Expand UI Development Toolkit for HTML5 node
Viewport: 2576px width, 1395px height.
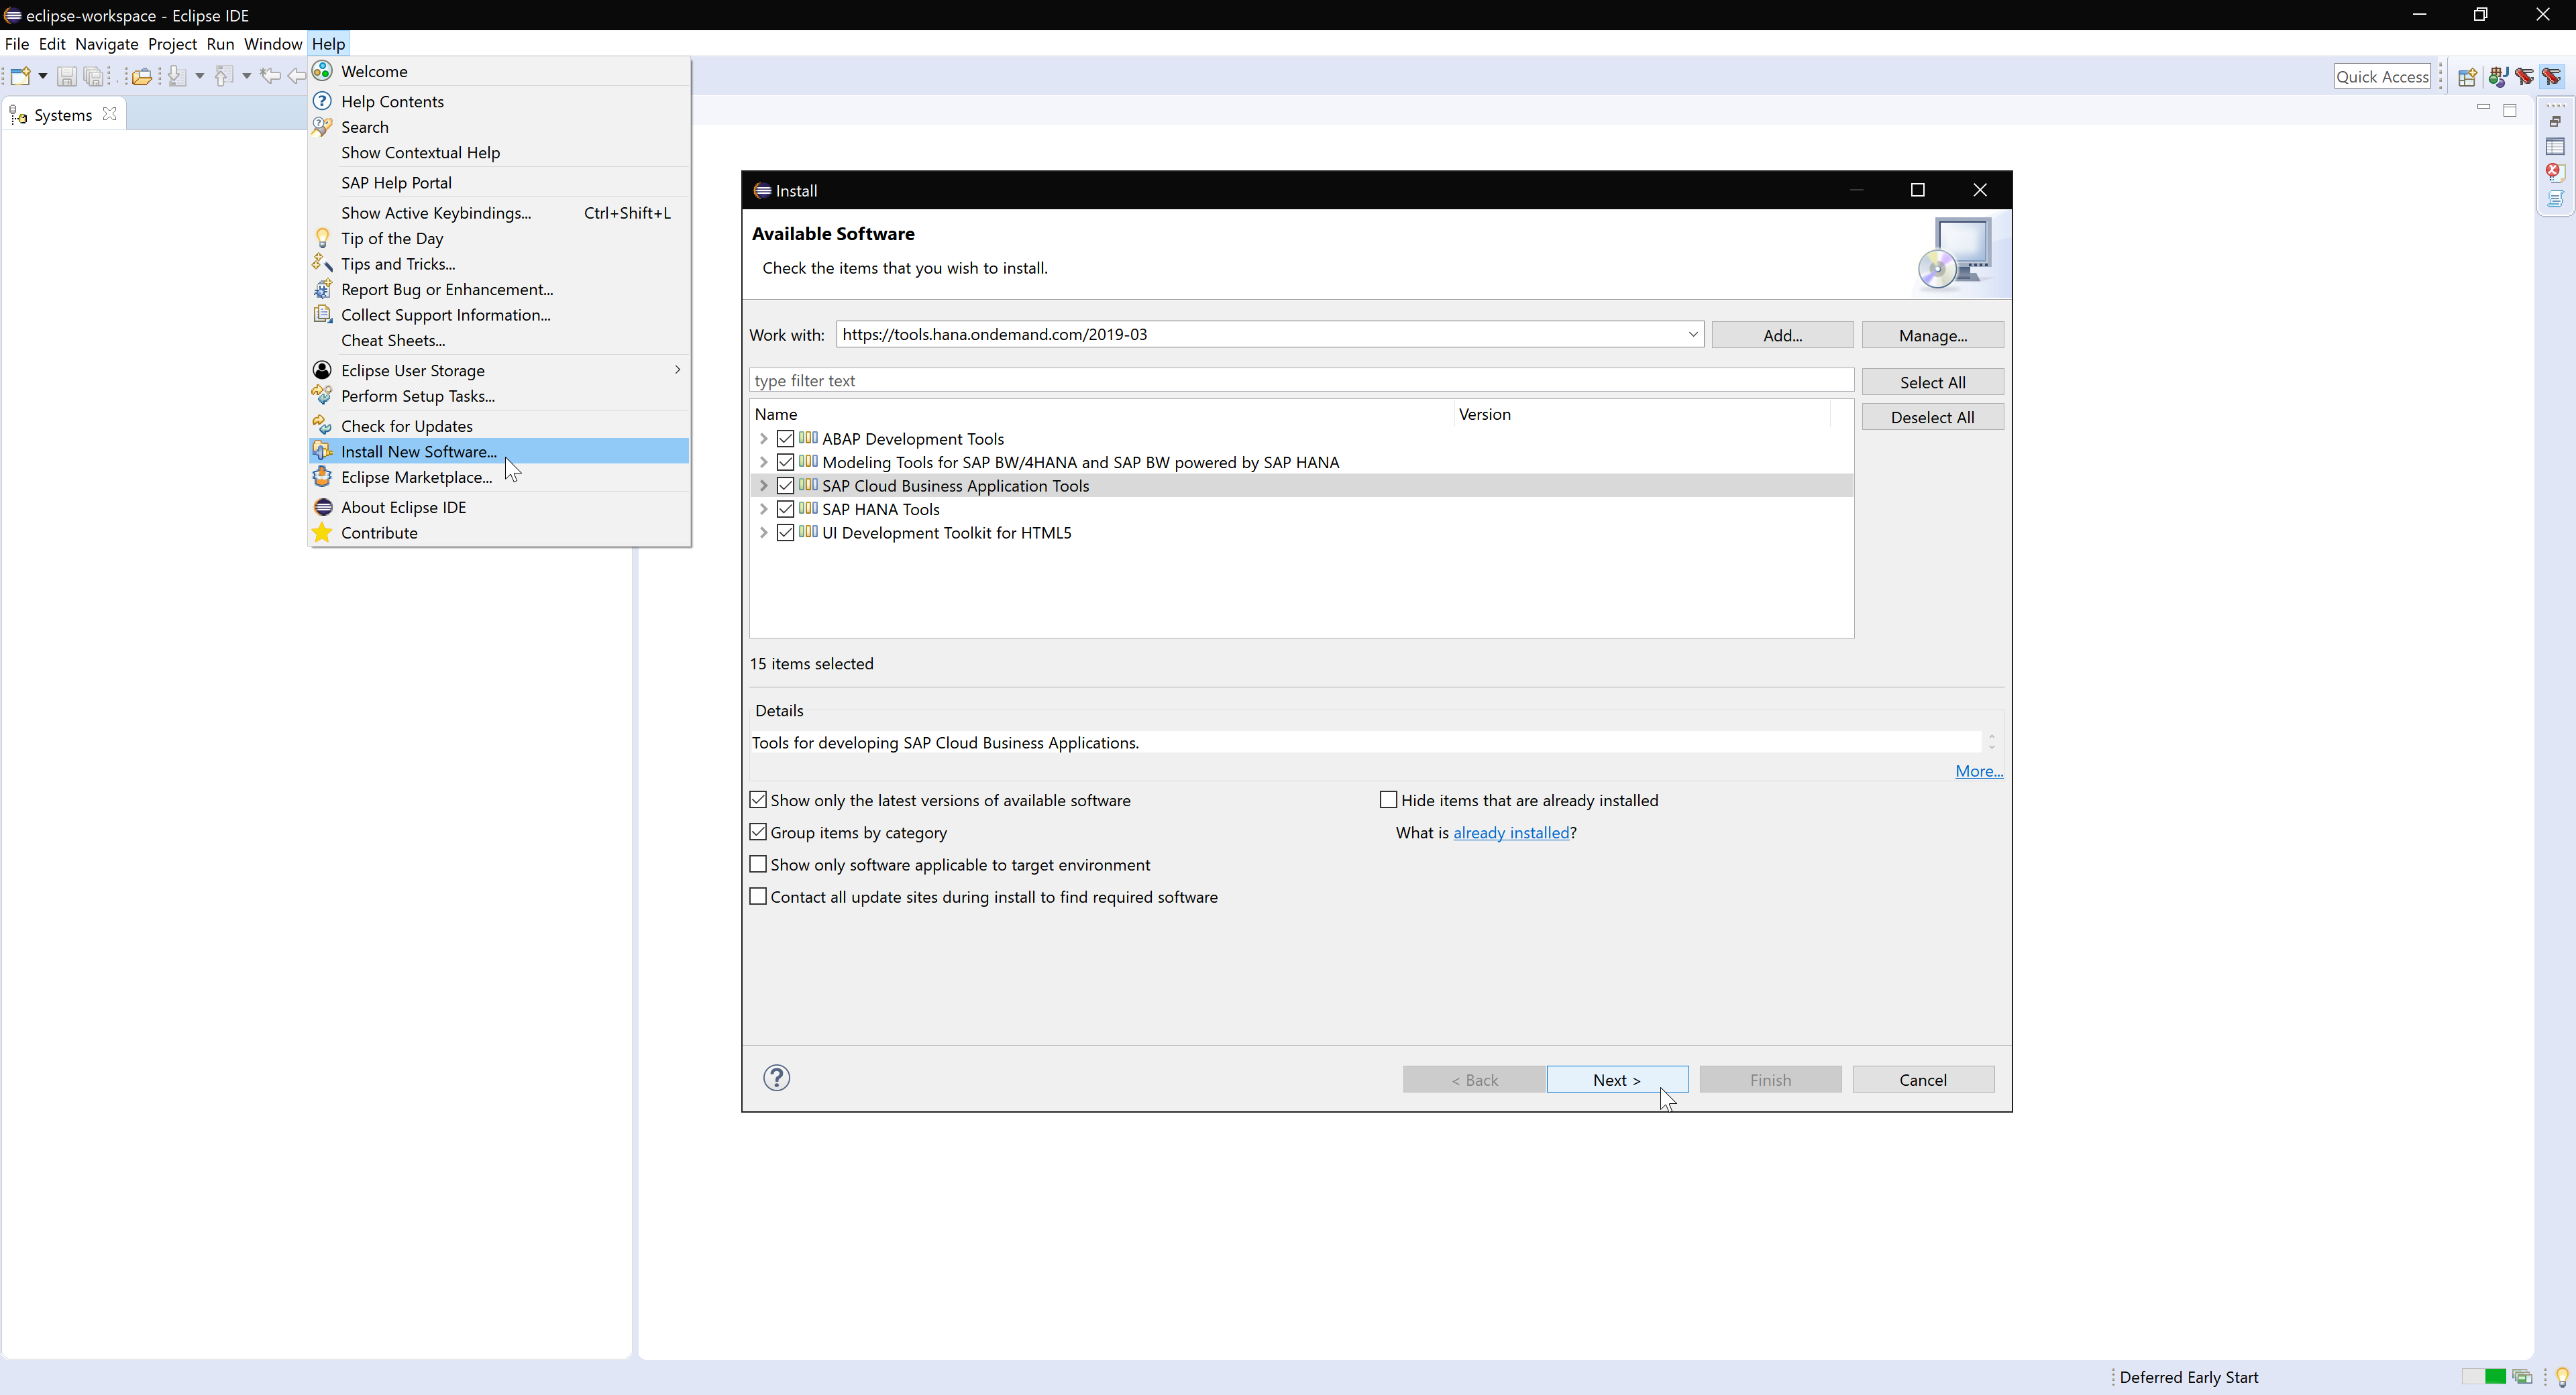coord(764,533)
